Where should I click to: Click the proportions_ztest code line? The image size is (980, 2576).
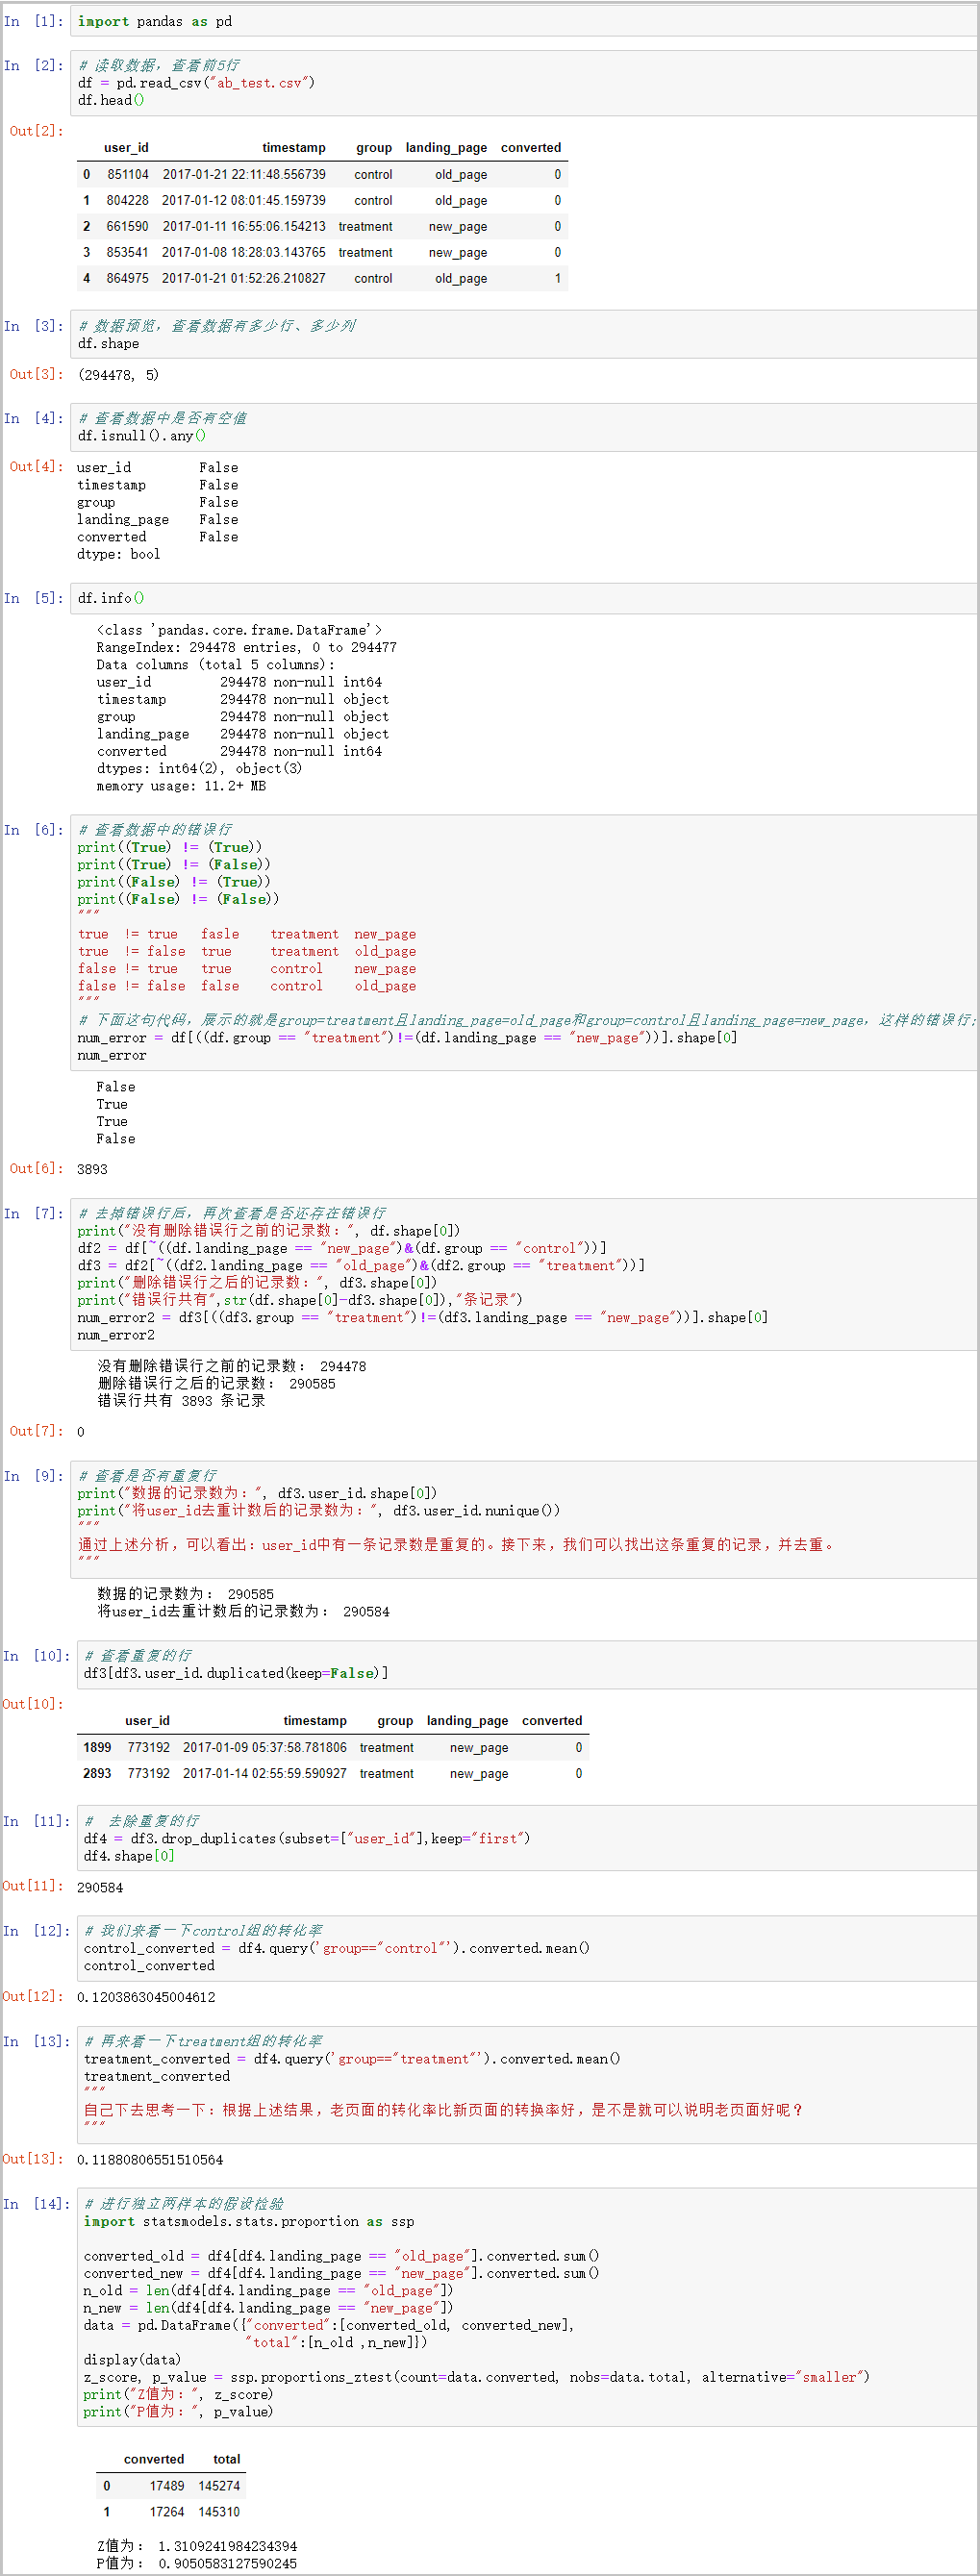coord(477,2377)
